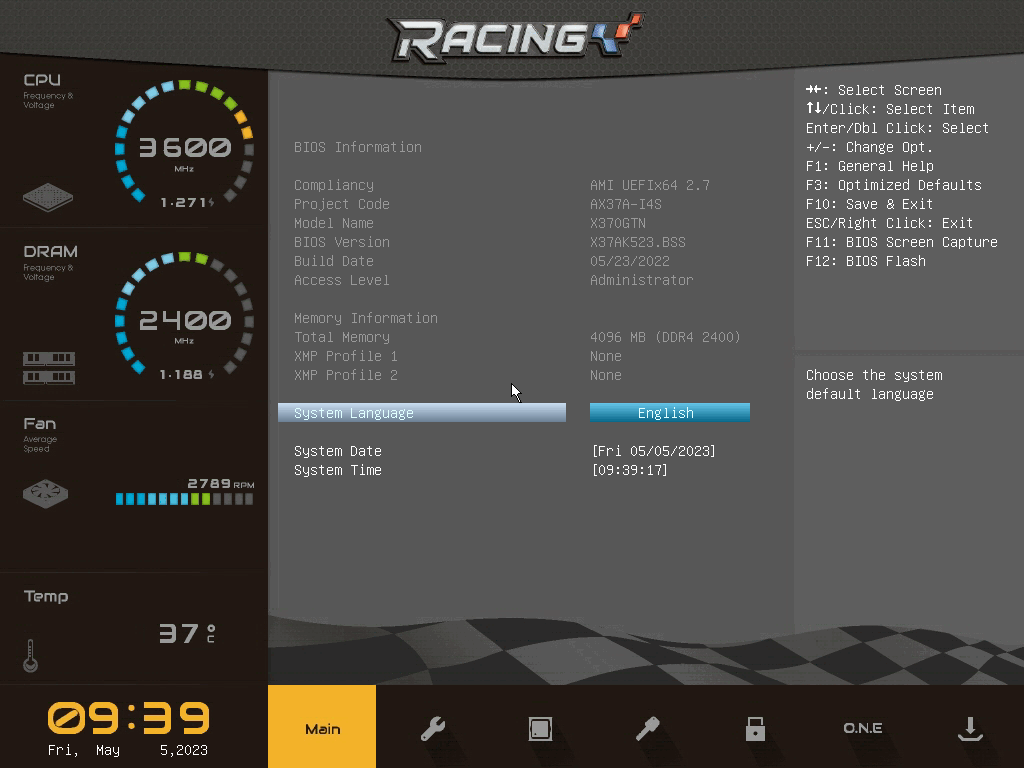
Task: Click the CPU voltage 1.271 reading
Action: pyautogui.click(x=187, y=202)
